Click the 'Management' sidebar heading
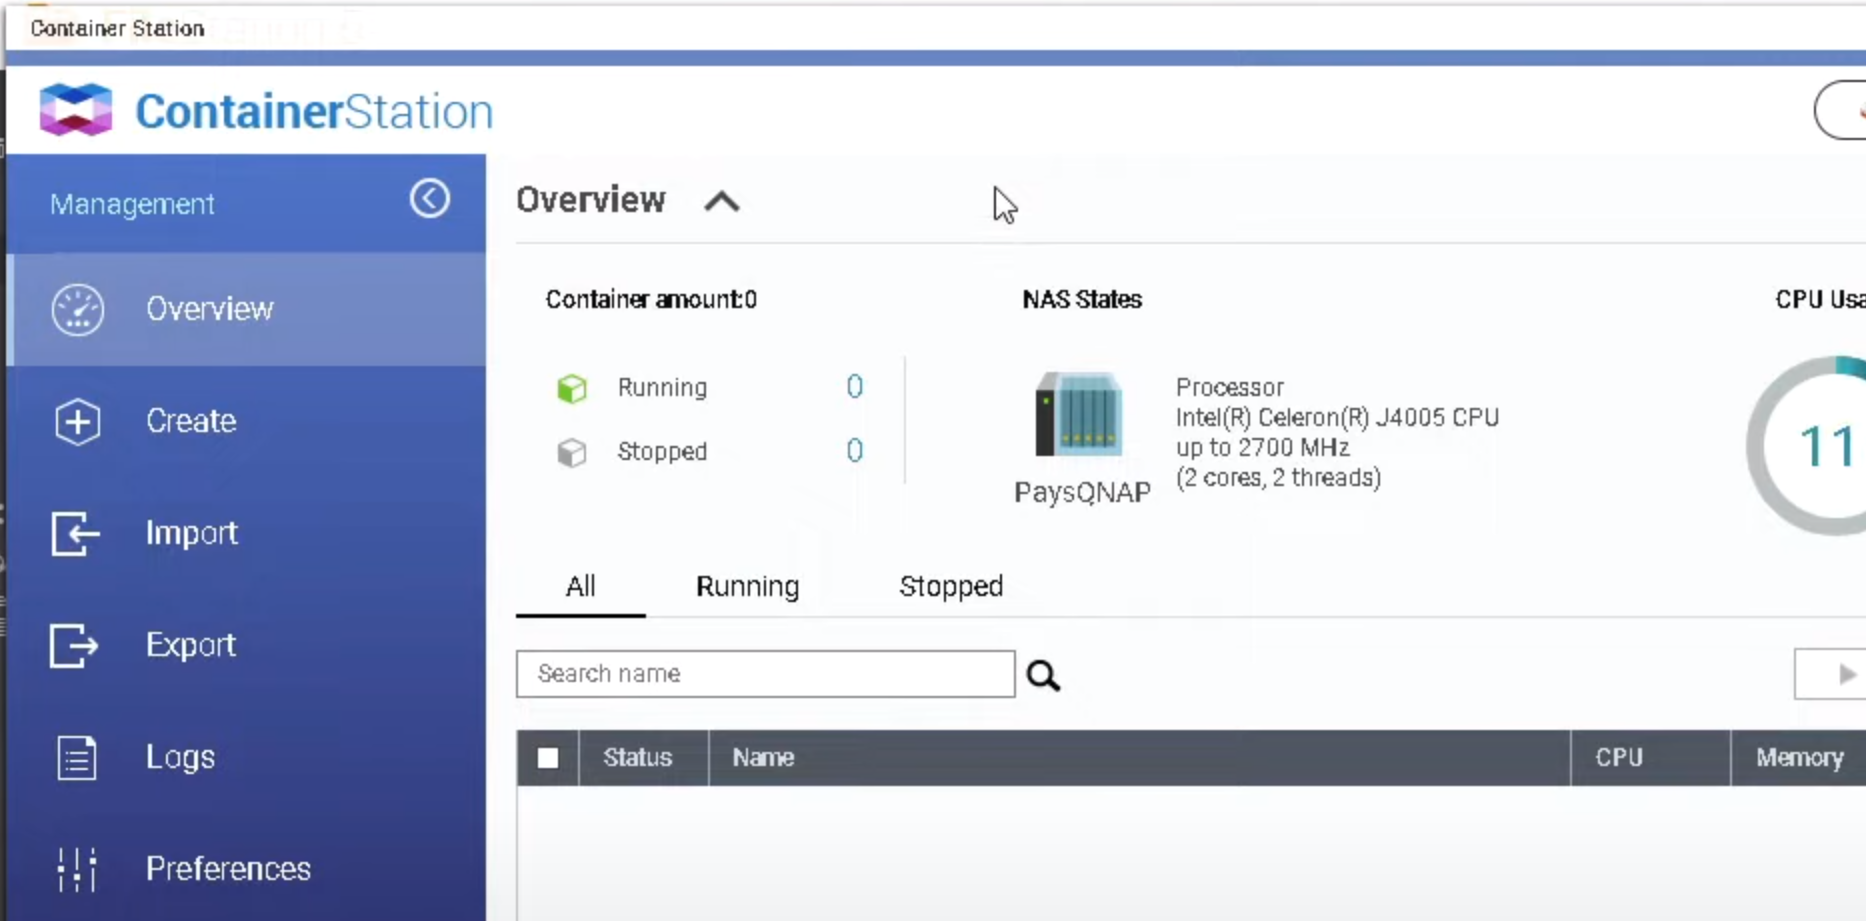Screen dimensions: 1866x921 (x=132, y=204)
